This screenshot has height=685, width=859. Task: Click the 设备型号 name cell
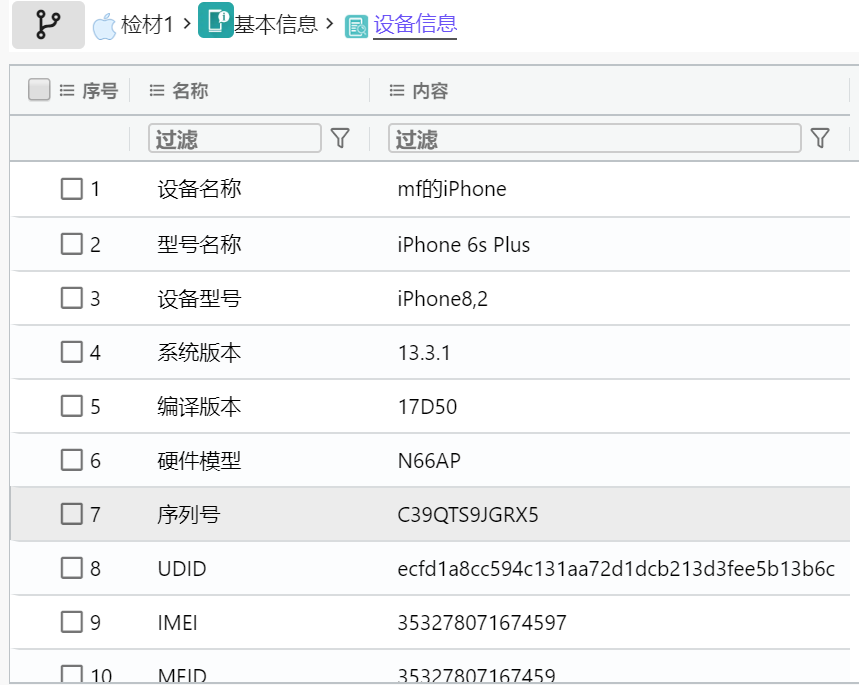coord(199,299)
